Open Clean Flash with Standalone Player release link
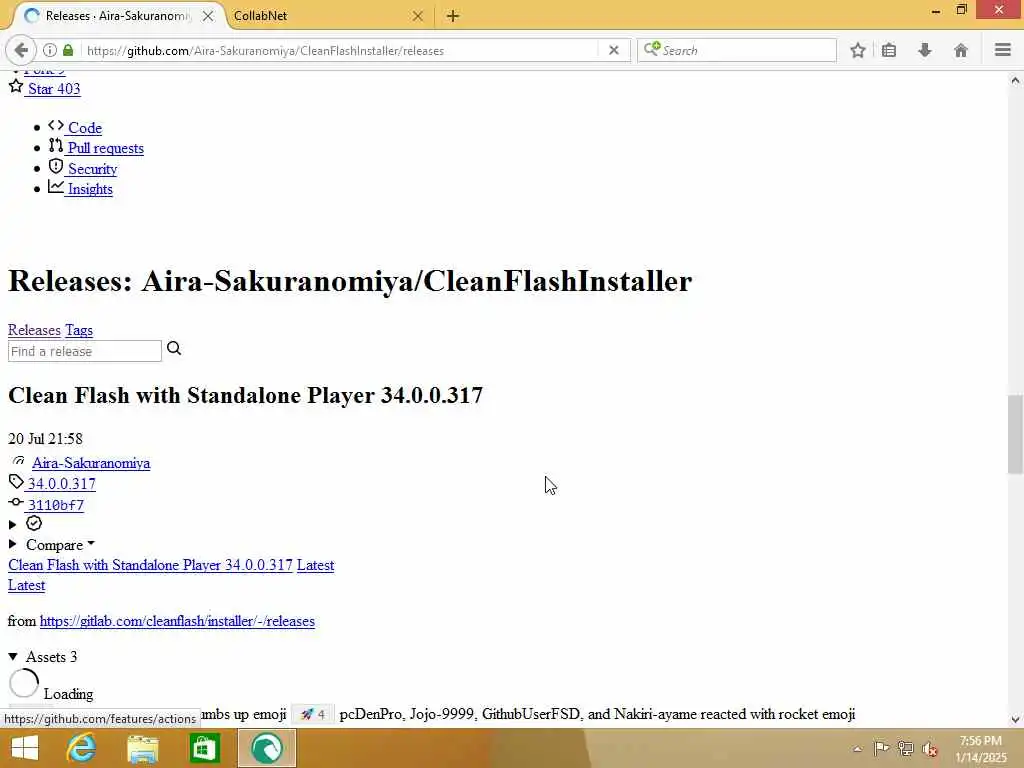 coord(150,565)
